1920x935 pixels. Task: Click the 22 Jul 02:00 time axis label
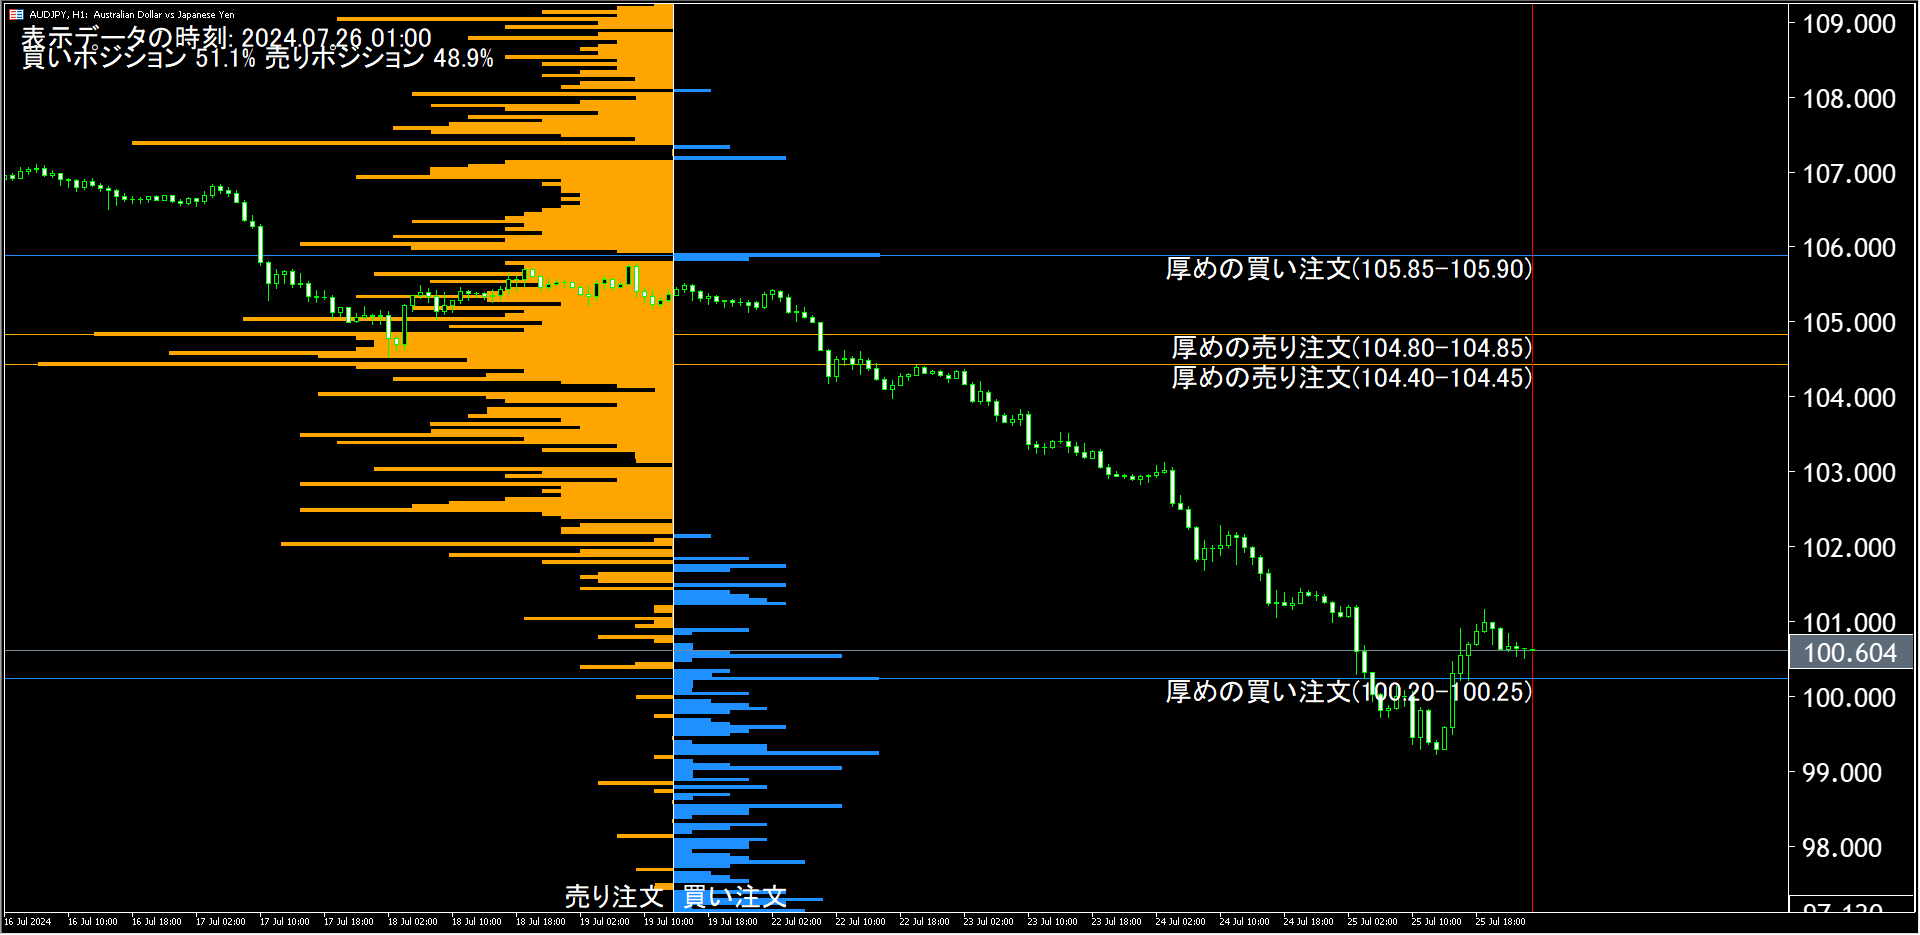point(796,922)
